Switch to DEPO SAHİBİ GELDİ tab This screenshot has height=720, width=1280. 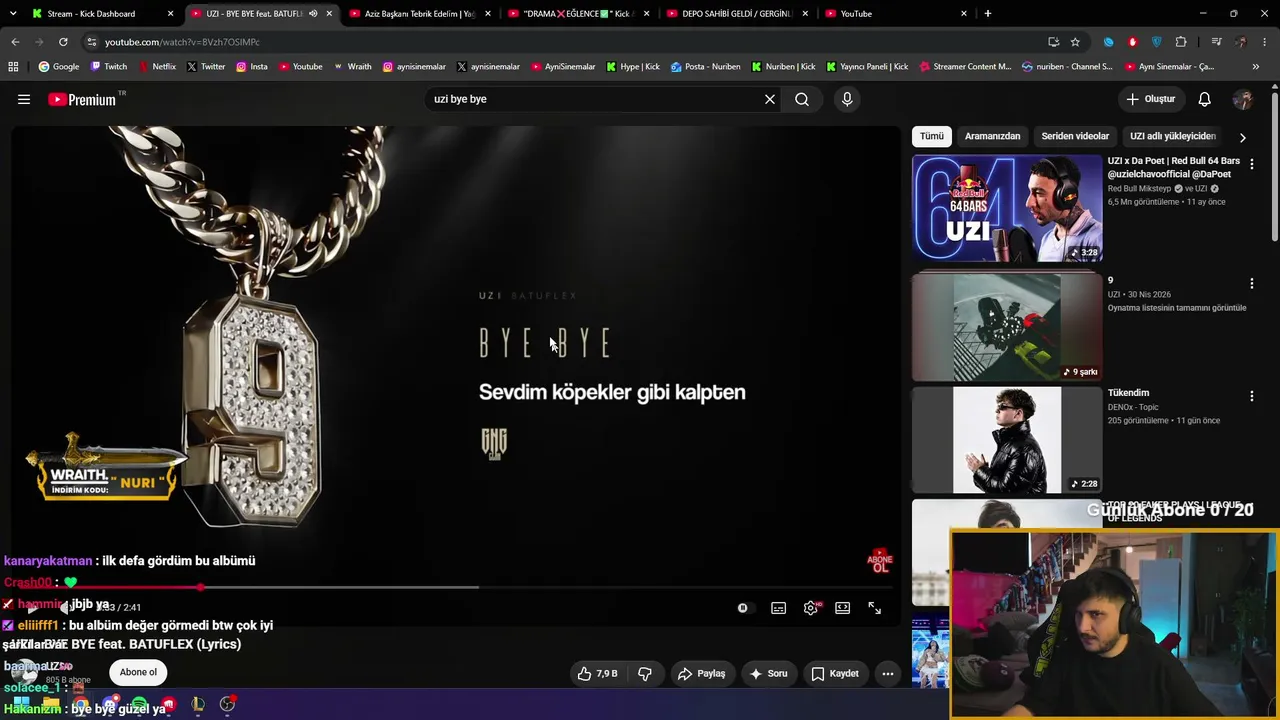coord(737,14)
